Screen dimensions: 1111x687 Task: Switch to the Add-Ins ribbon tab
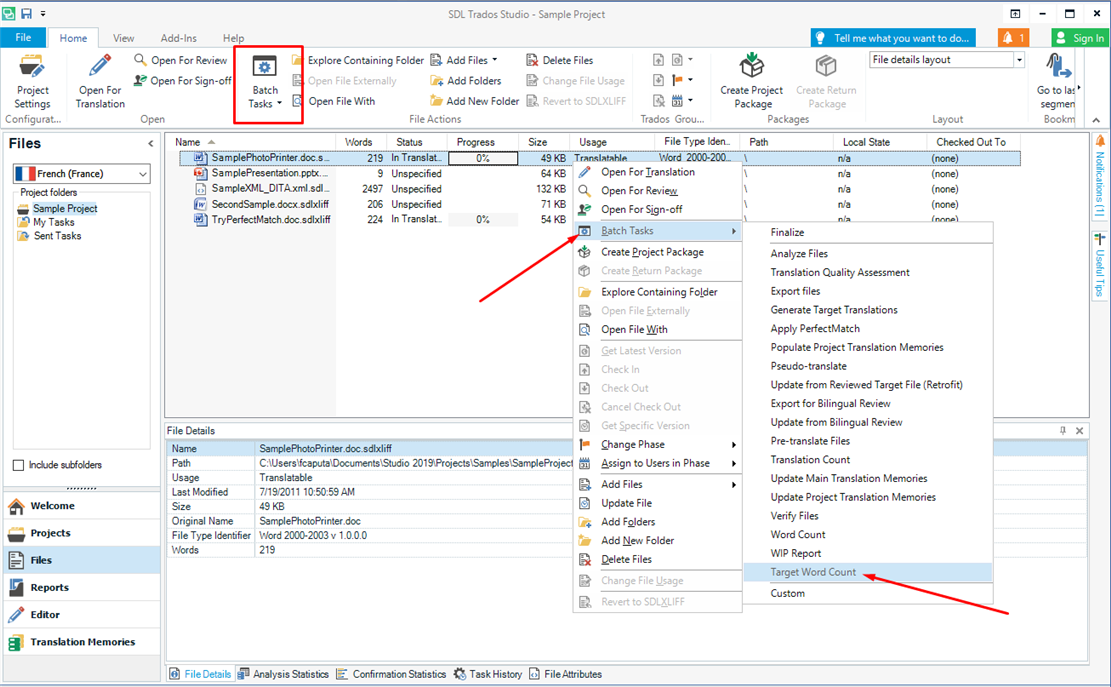[179, 38]
